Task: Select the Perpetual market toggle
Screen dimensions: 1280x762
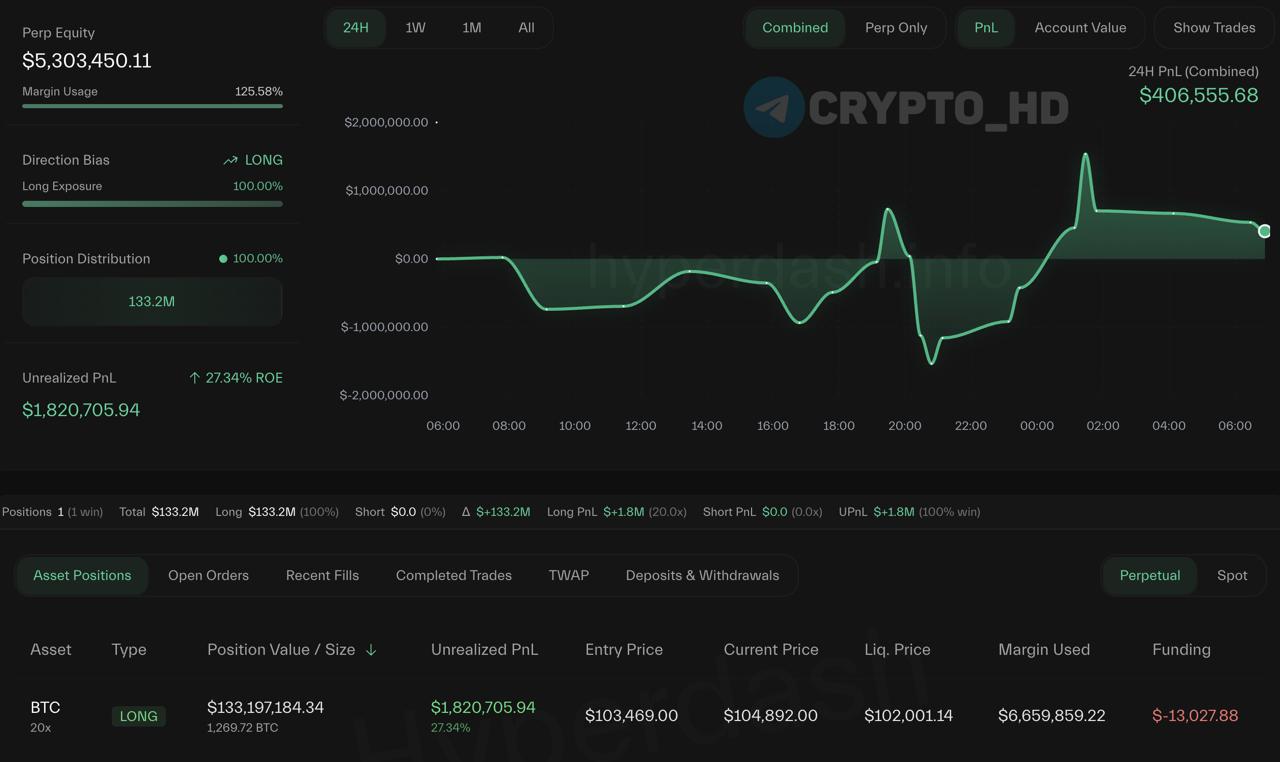Action: pos(1150,575)
